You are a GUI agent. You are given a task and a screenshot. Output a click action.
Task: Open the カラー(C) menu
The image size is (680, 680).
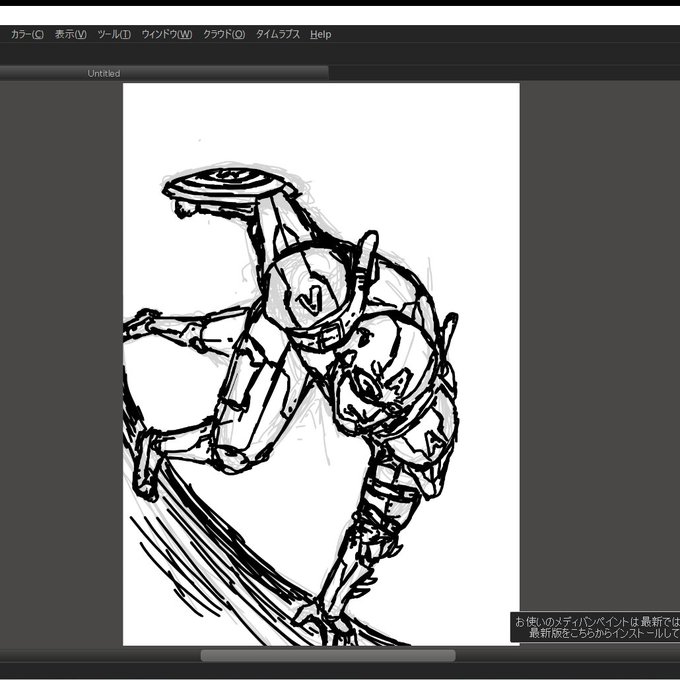27,34
